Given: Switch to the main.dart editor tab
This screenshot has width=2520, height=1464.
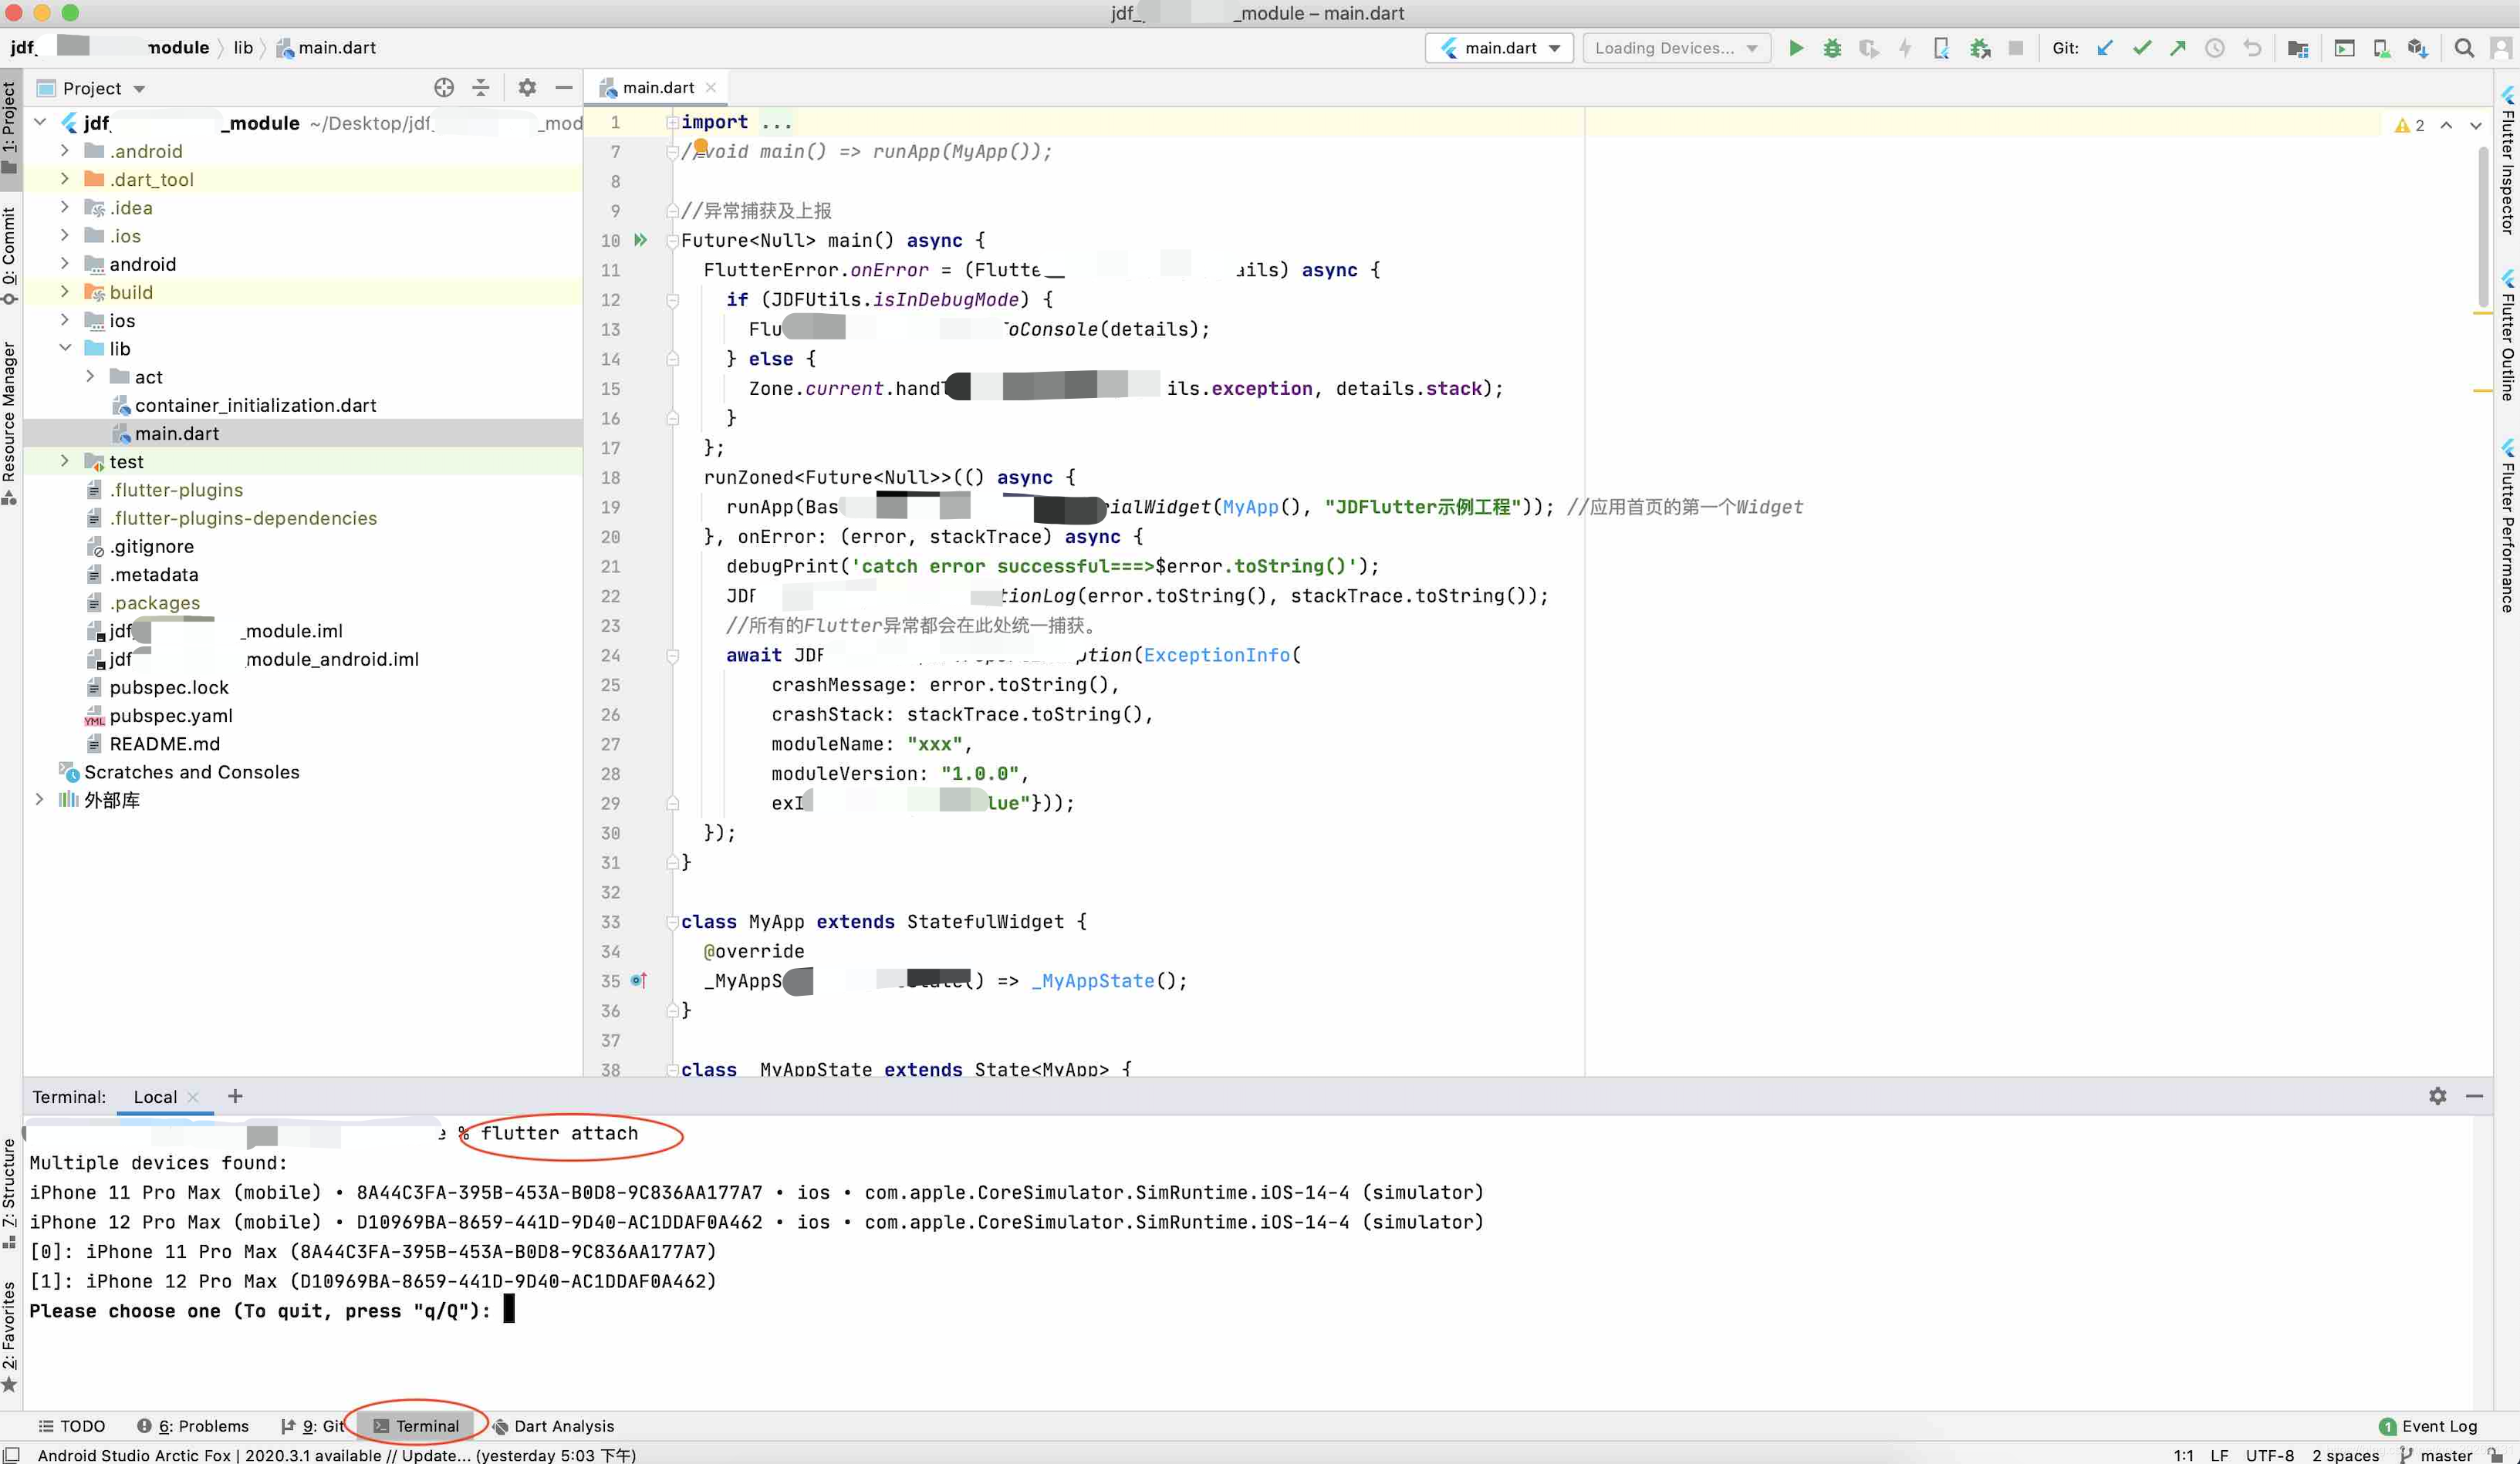Looking at the screenshot, I should [657, 88].
